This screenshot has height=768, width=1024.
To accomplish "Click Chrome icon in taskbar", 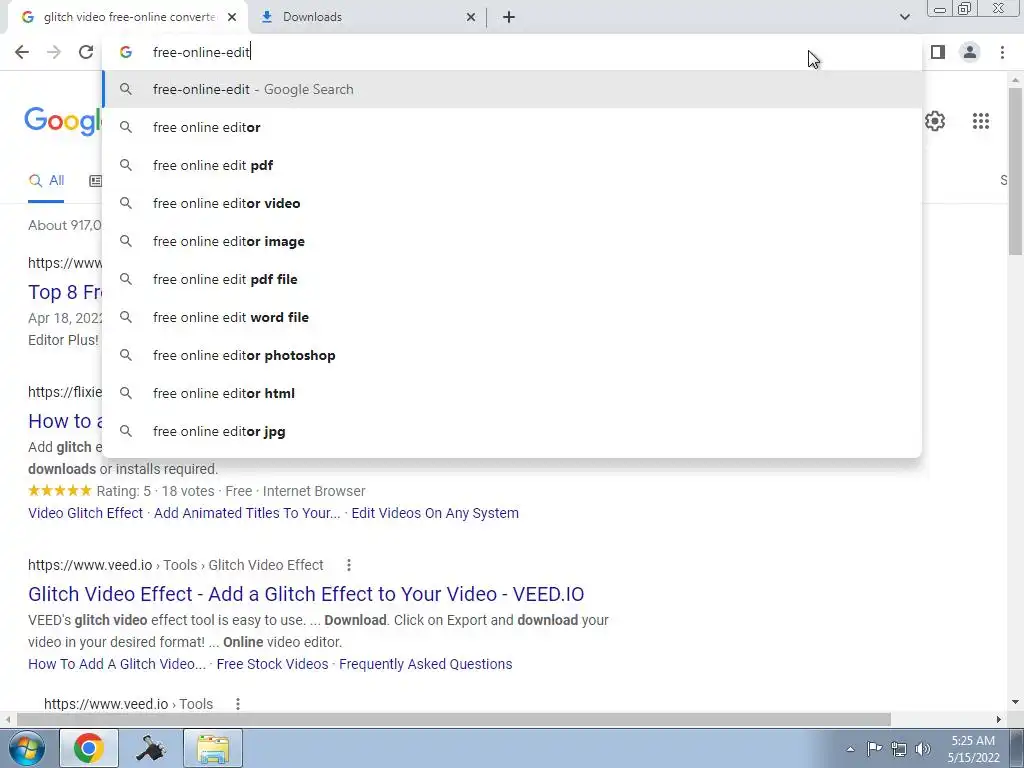I will (x=89, y=748).
